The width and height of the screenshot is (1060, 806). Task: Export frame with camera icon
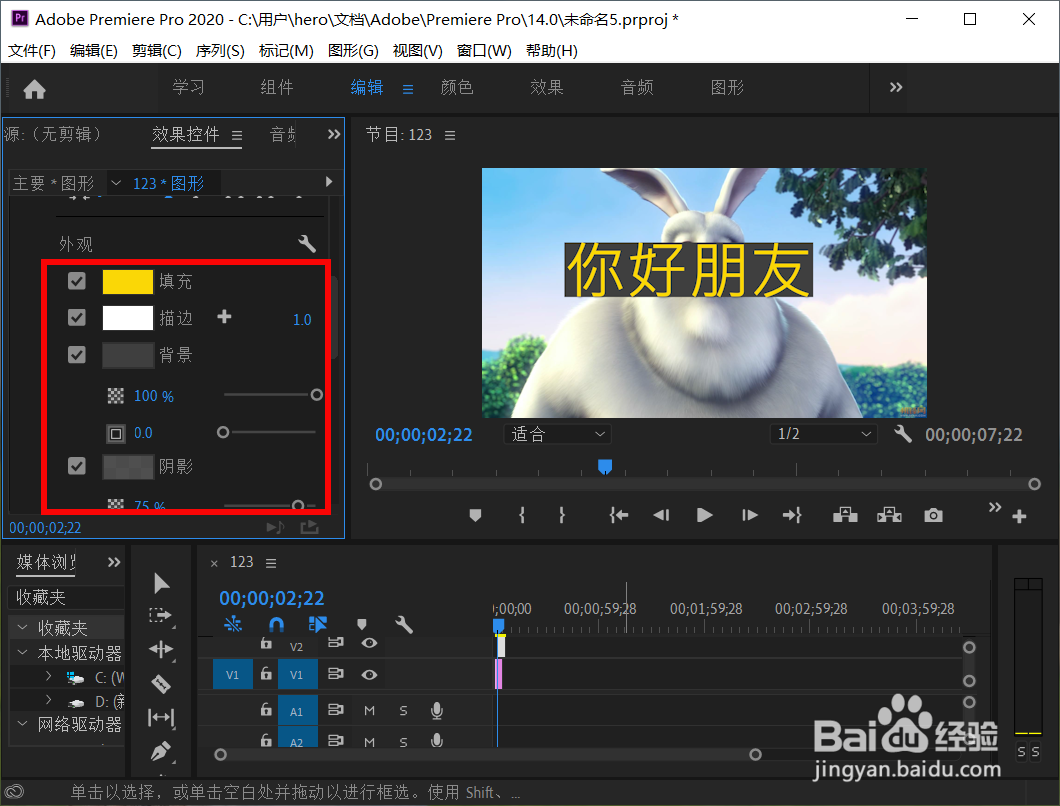tap(933, 515)
